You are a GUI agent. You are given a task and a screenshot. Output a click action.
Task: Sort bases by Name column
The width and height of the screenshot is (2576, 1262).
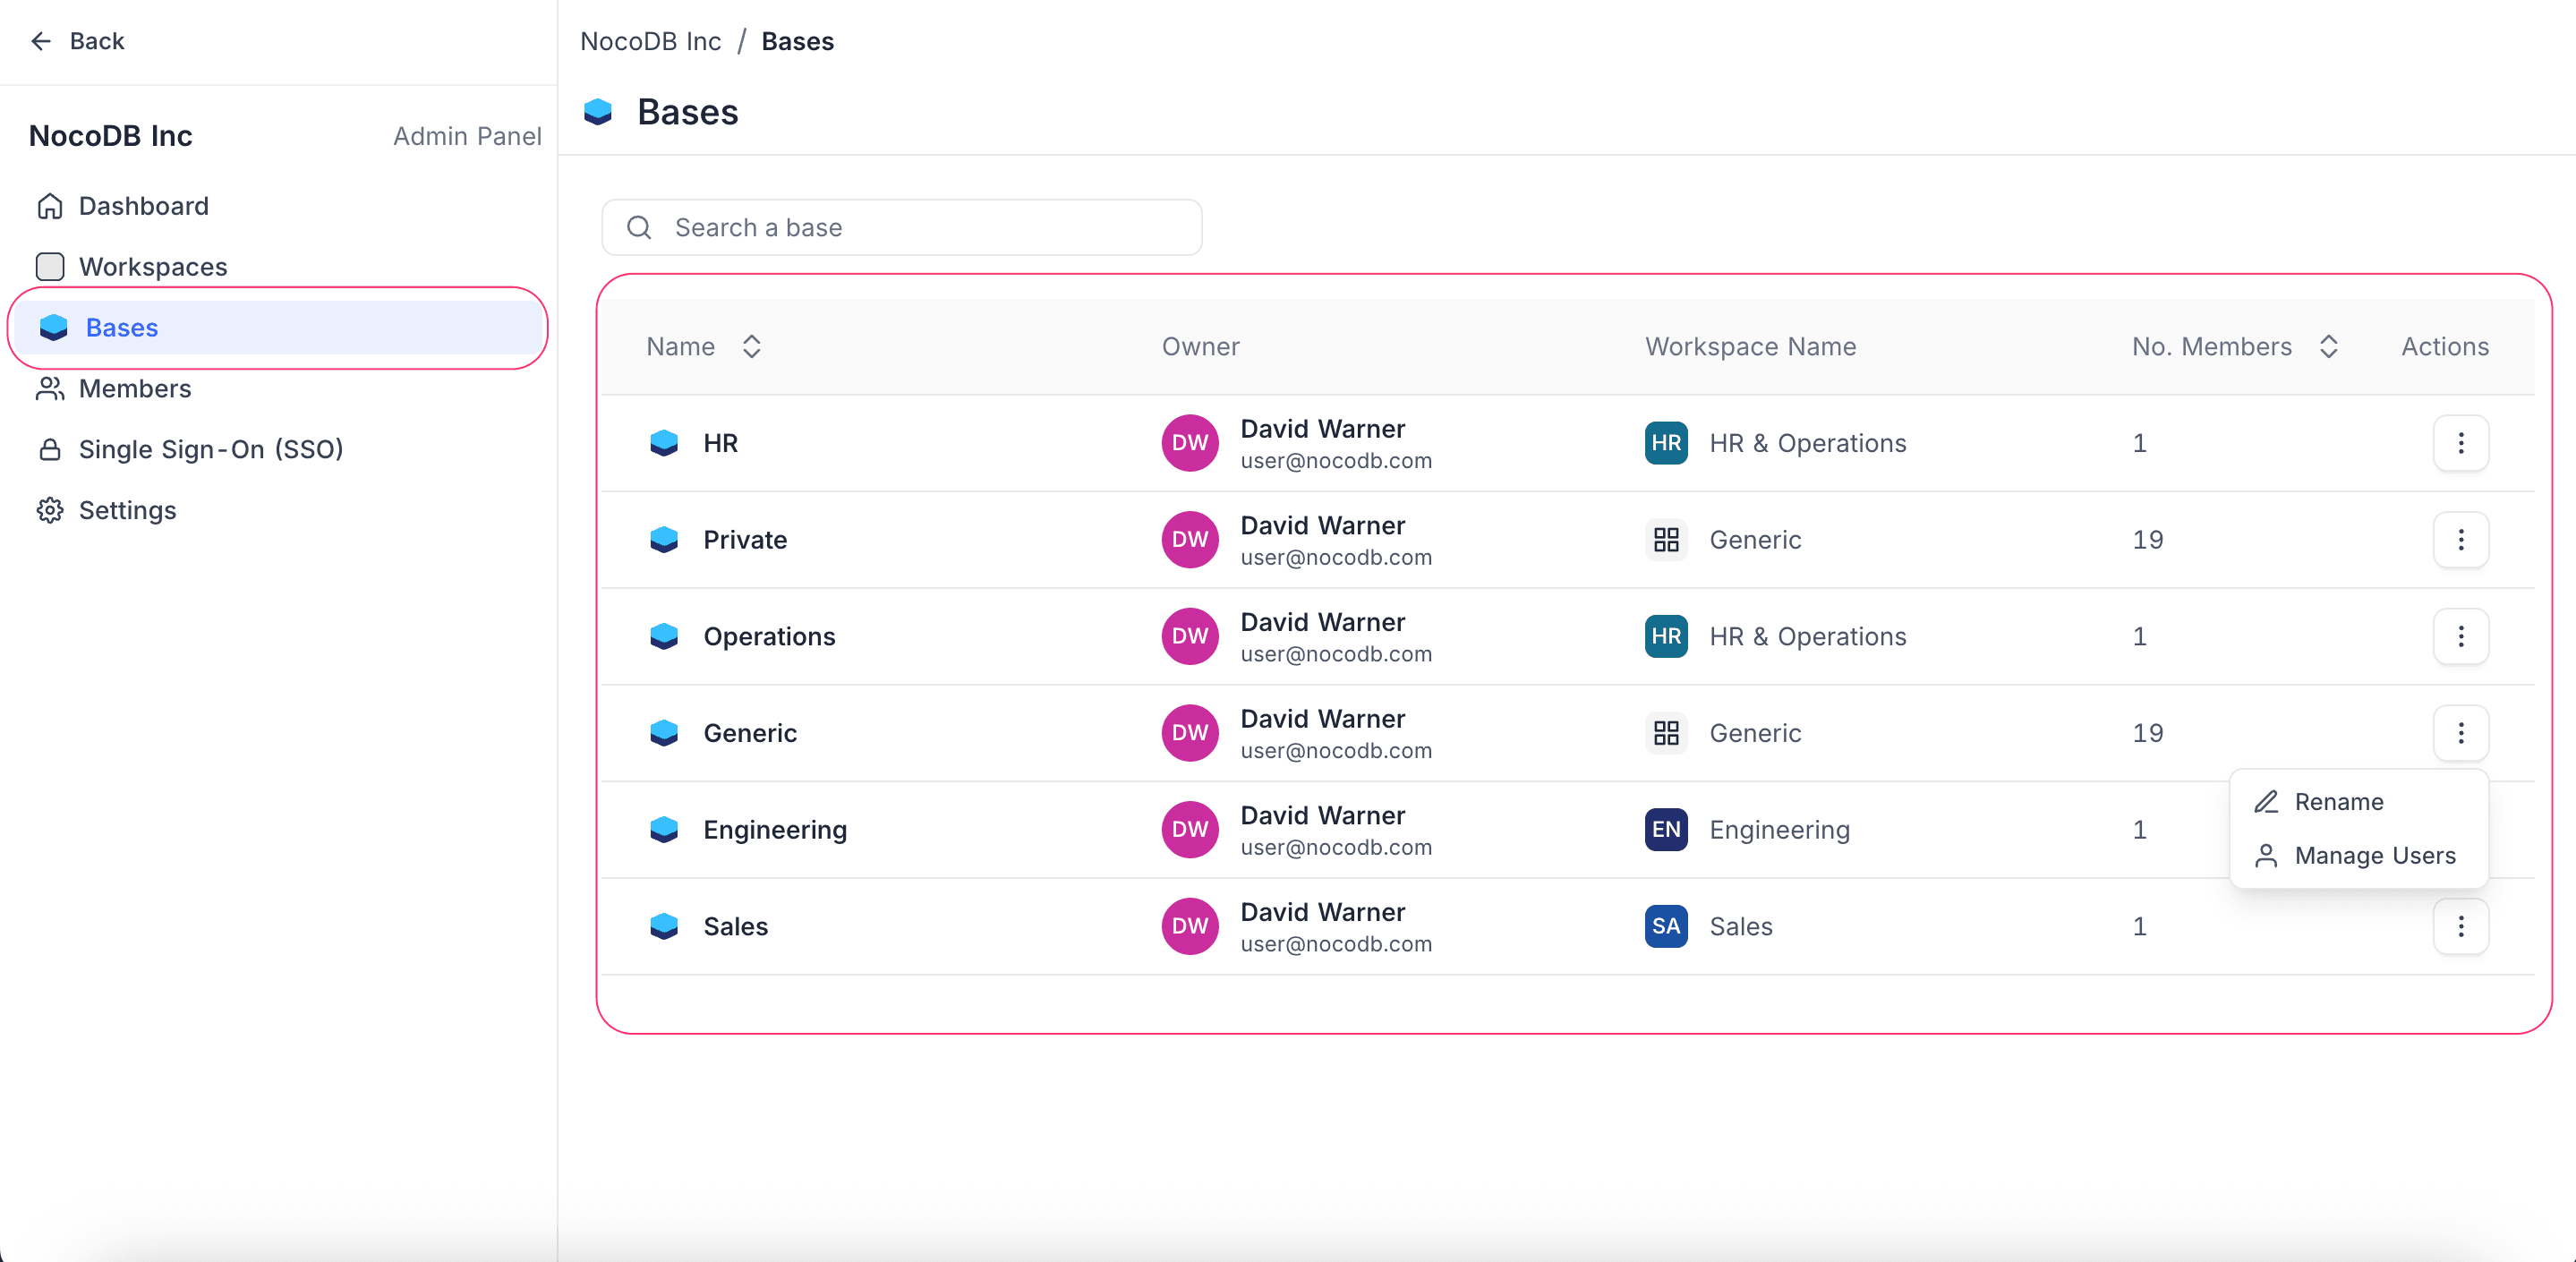(x=751, y=347)
